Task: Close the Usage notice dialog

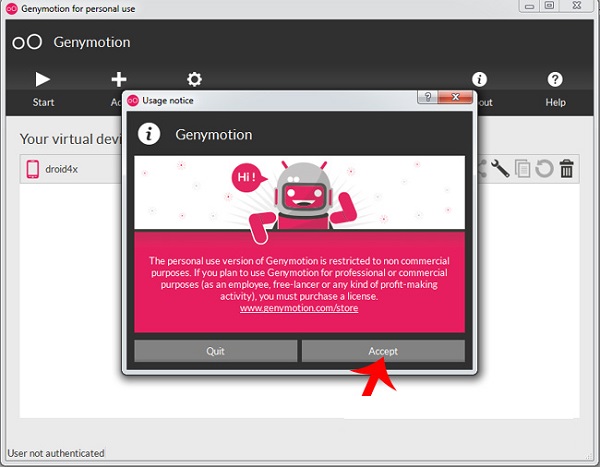Action: [455, 99]
